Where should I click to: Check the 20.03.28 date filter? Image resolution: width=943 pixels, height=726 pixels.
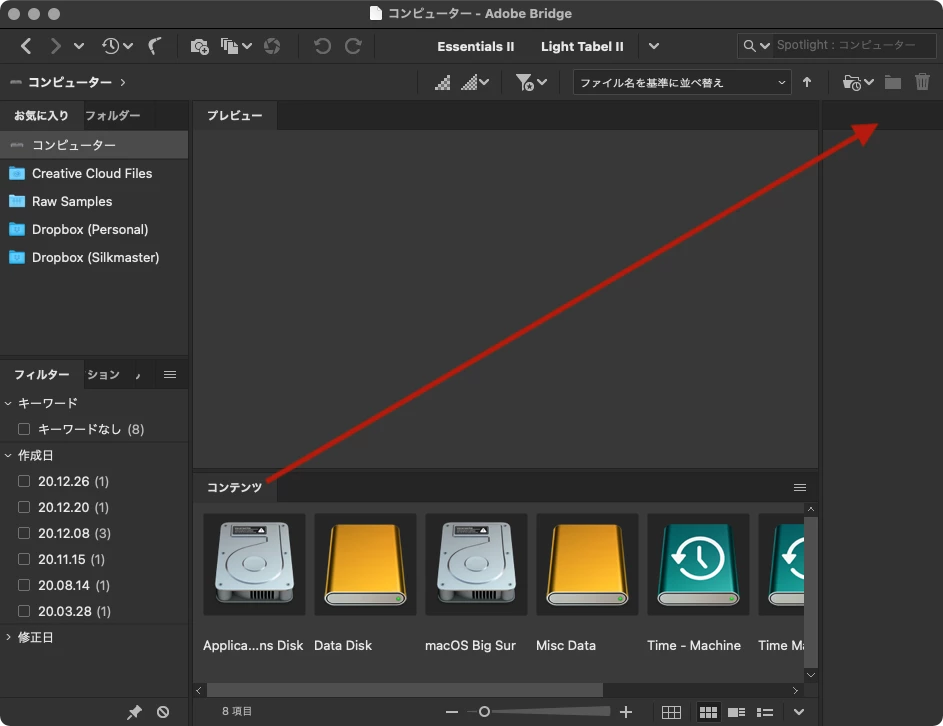tap(24, 611)
